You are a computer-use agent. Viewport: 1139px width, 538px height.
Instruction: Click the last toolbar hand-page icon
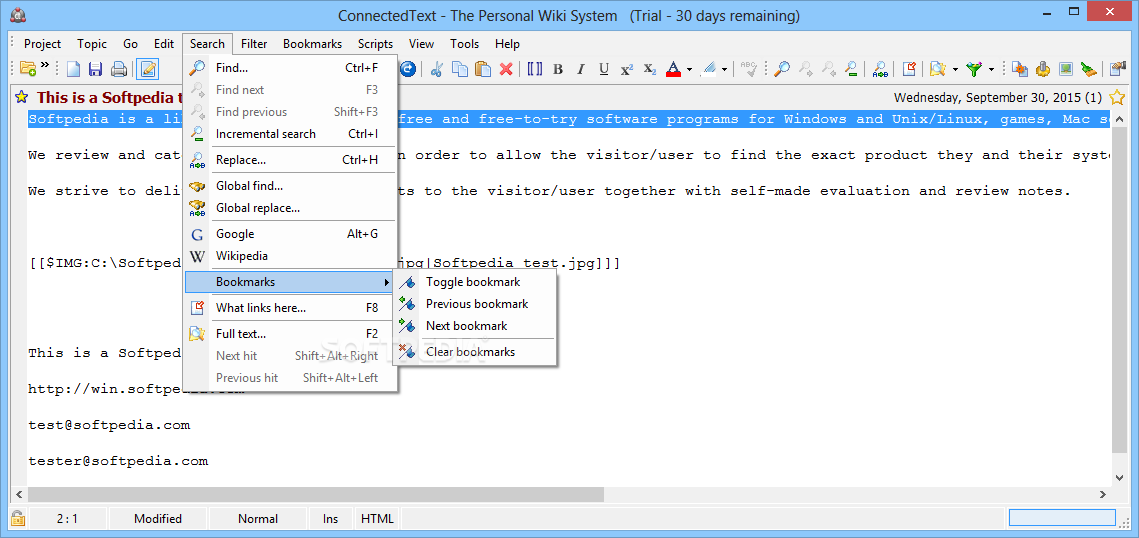(x=1117, y=70)
